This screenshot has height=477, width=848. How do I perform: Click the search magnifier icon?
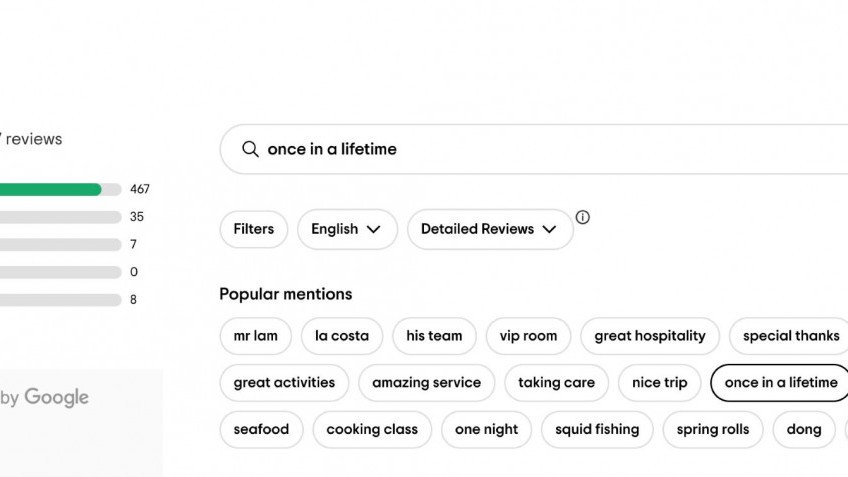point(250,149)
